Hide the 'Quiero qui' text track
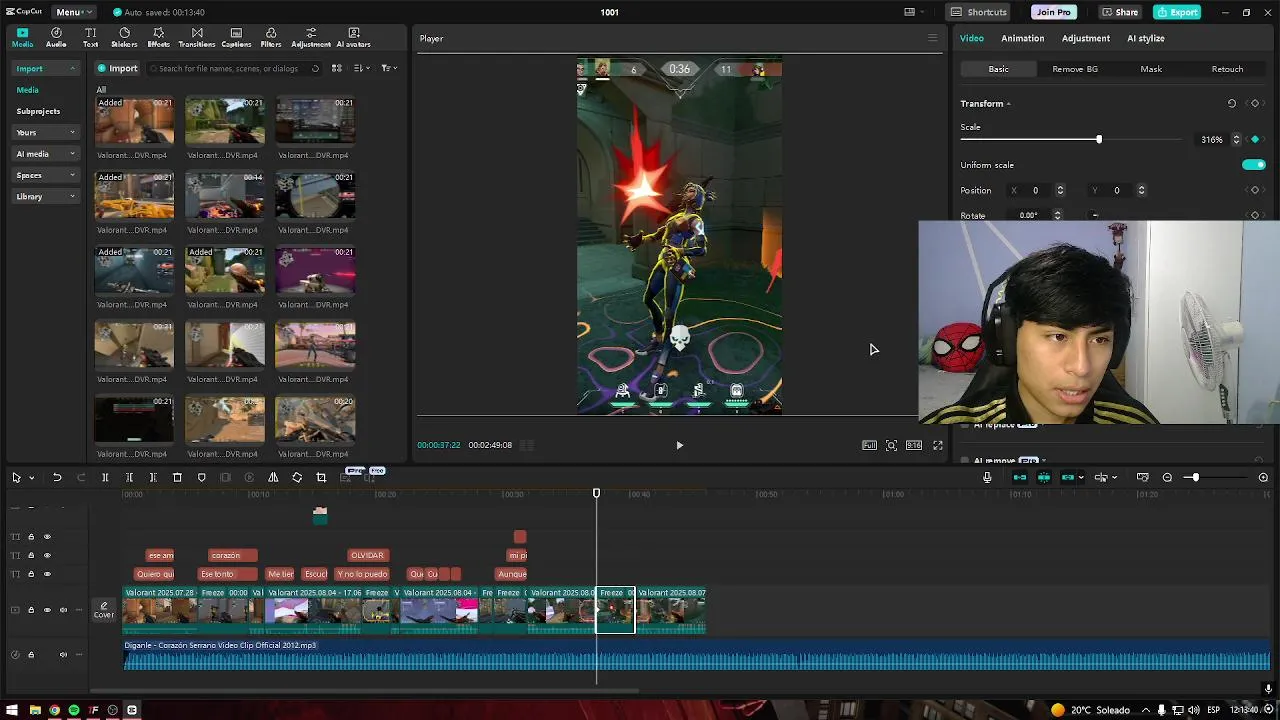1280x720 pixels. click(x=47, y=574)
